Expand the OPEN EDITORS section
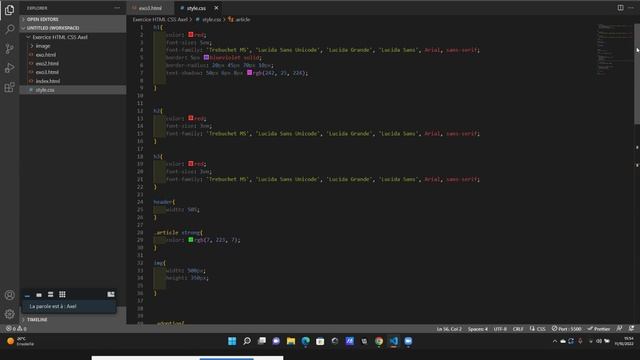This screenshot has width=640, height=360. (x=73, y=19)
